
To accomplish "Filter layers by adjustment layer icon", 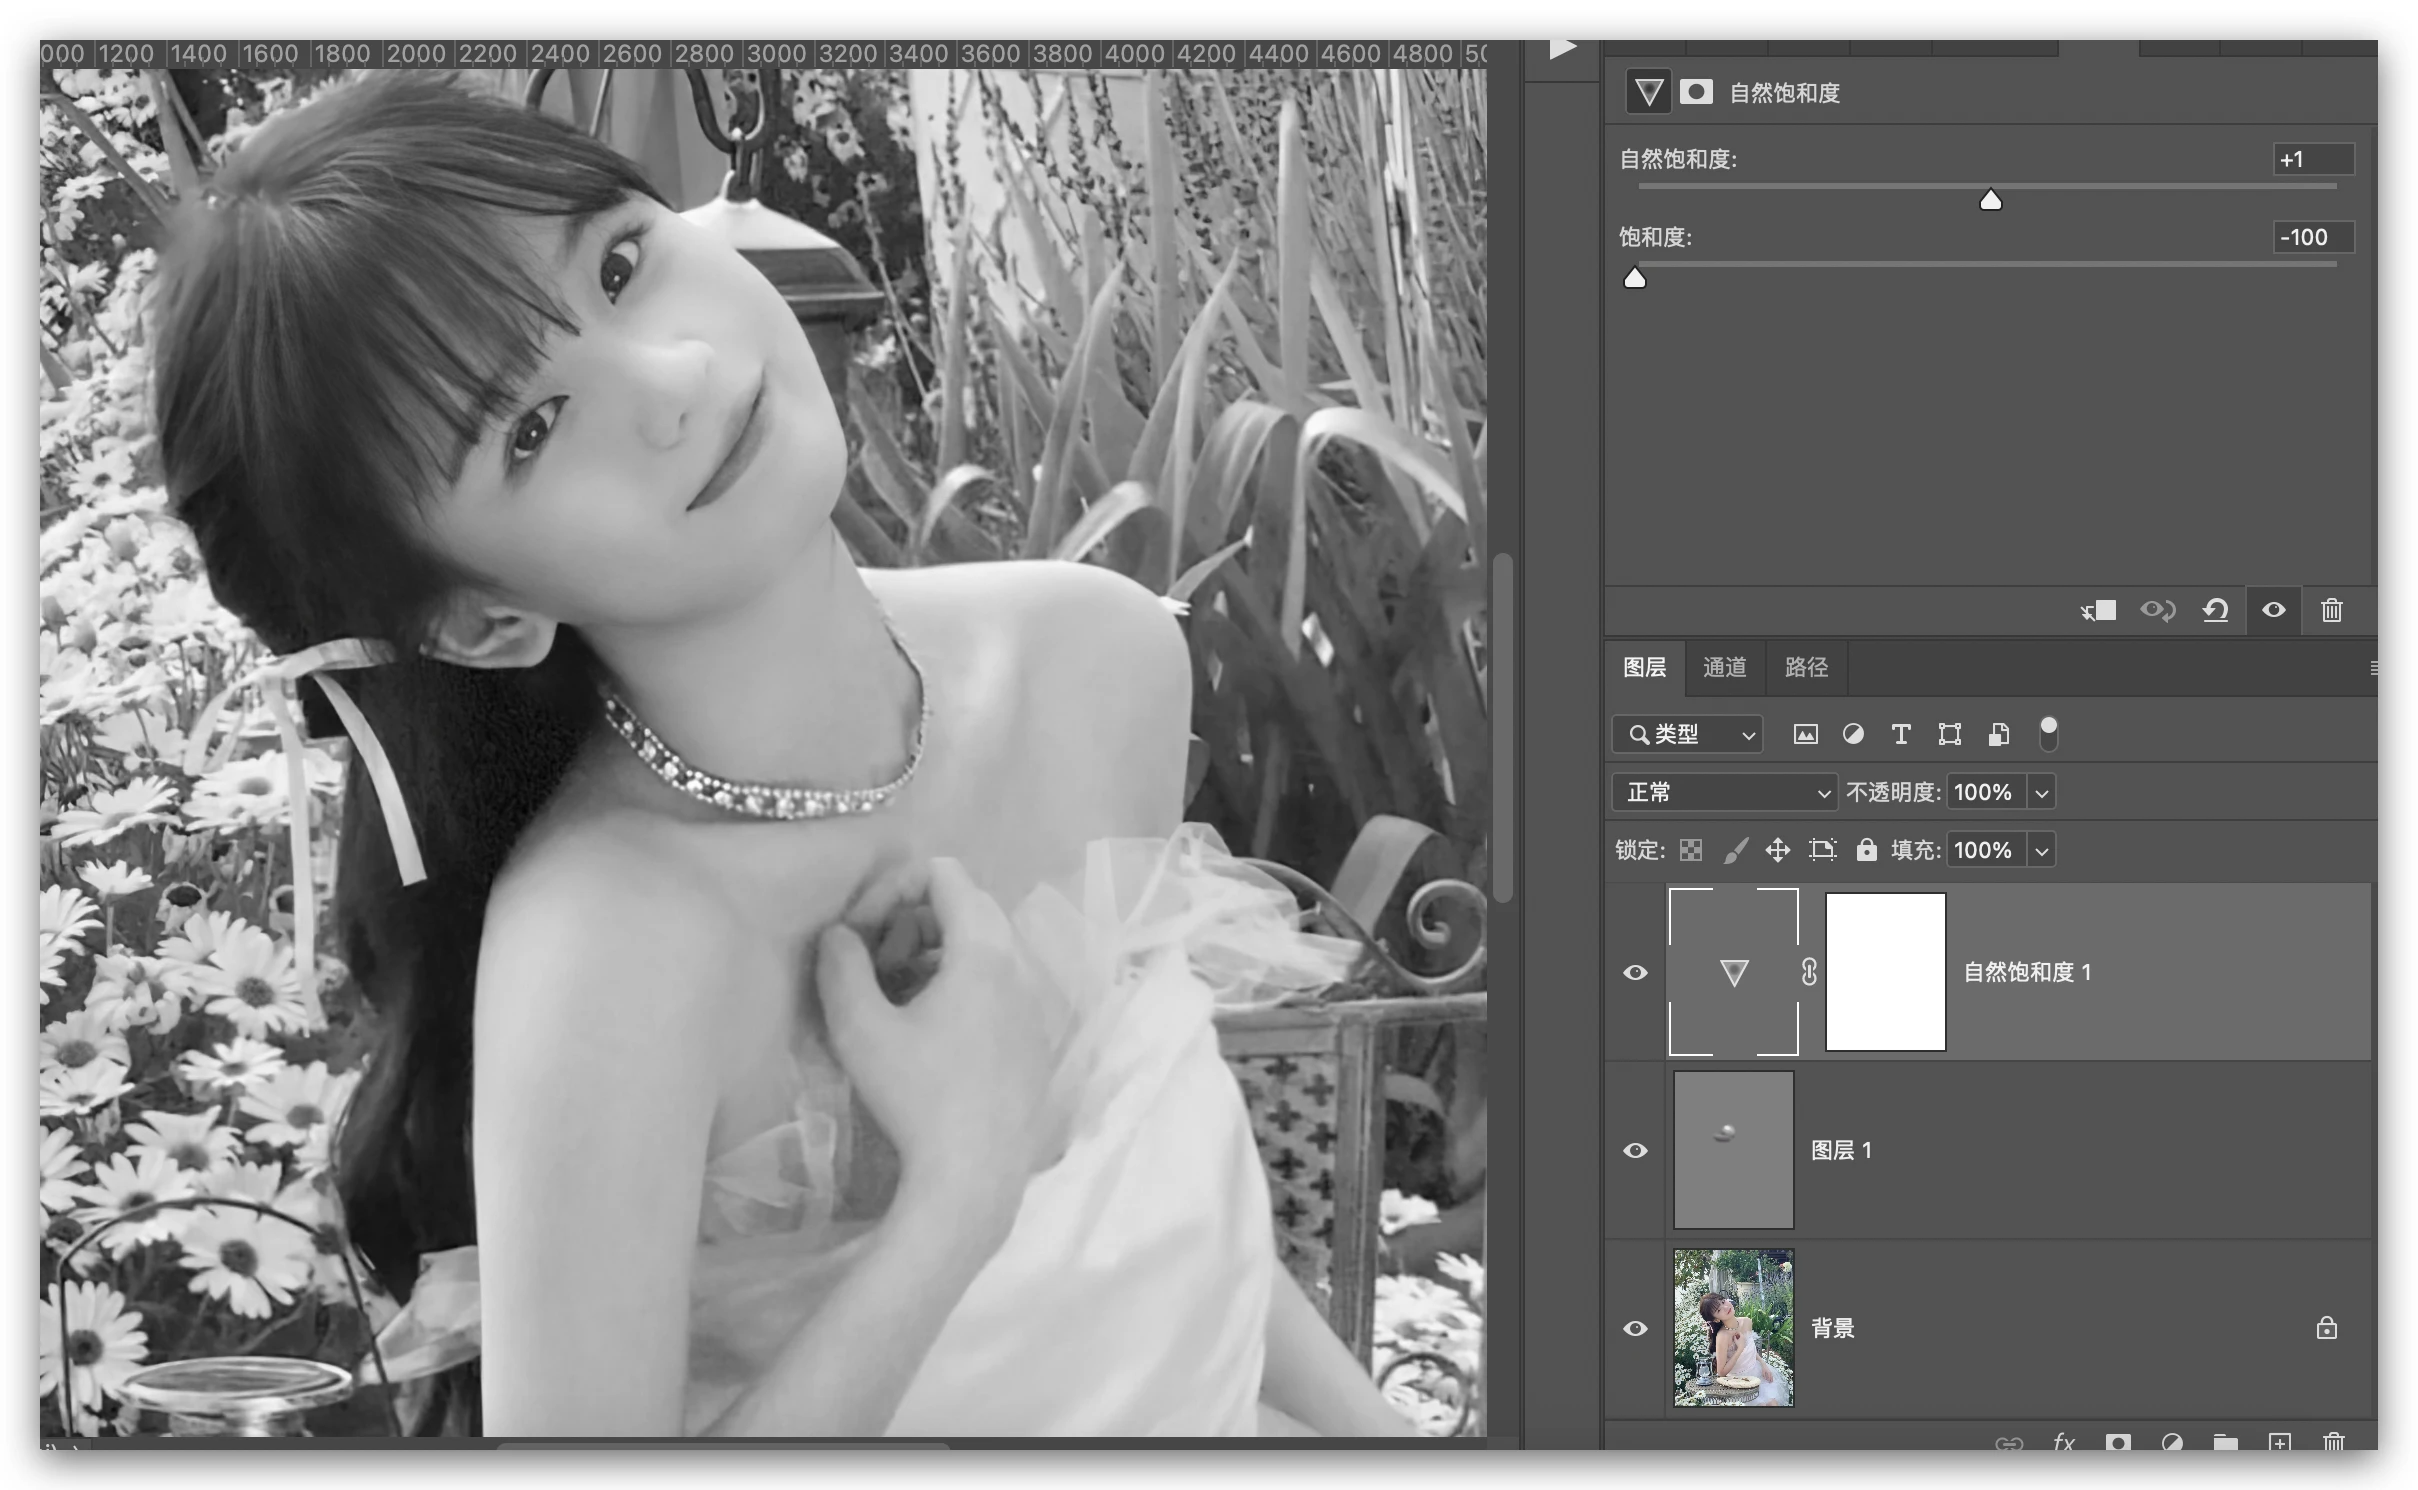I will point(1853,735).
